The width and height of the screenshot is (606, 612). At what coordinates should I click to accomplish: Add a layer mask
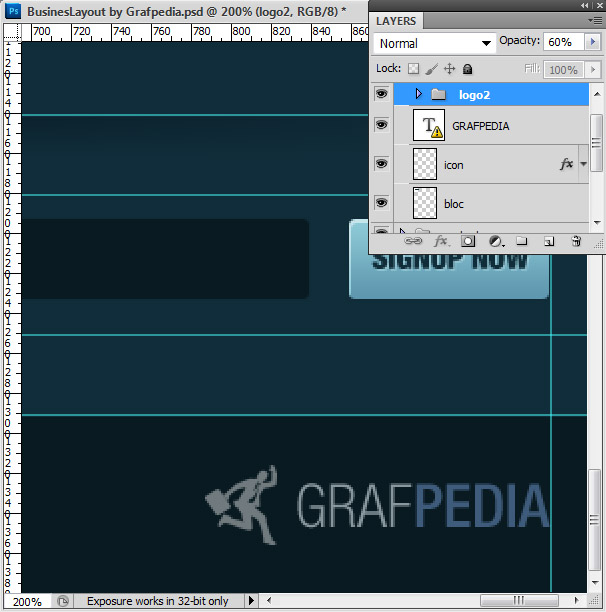468,241
